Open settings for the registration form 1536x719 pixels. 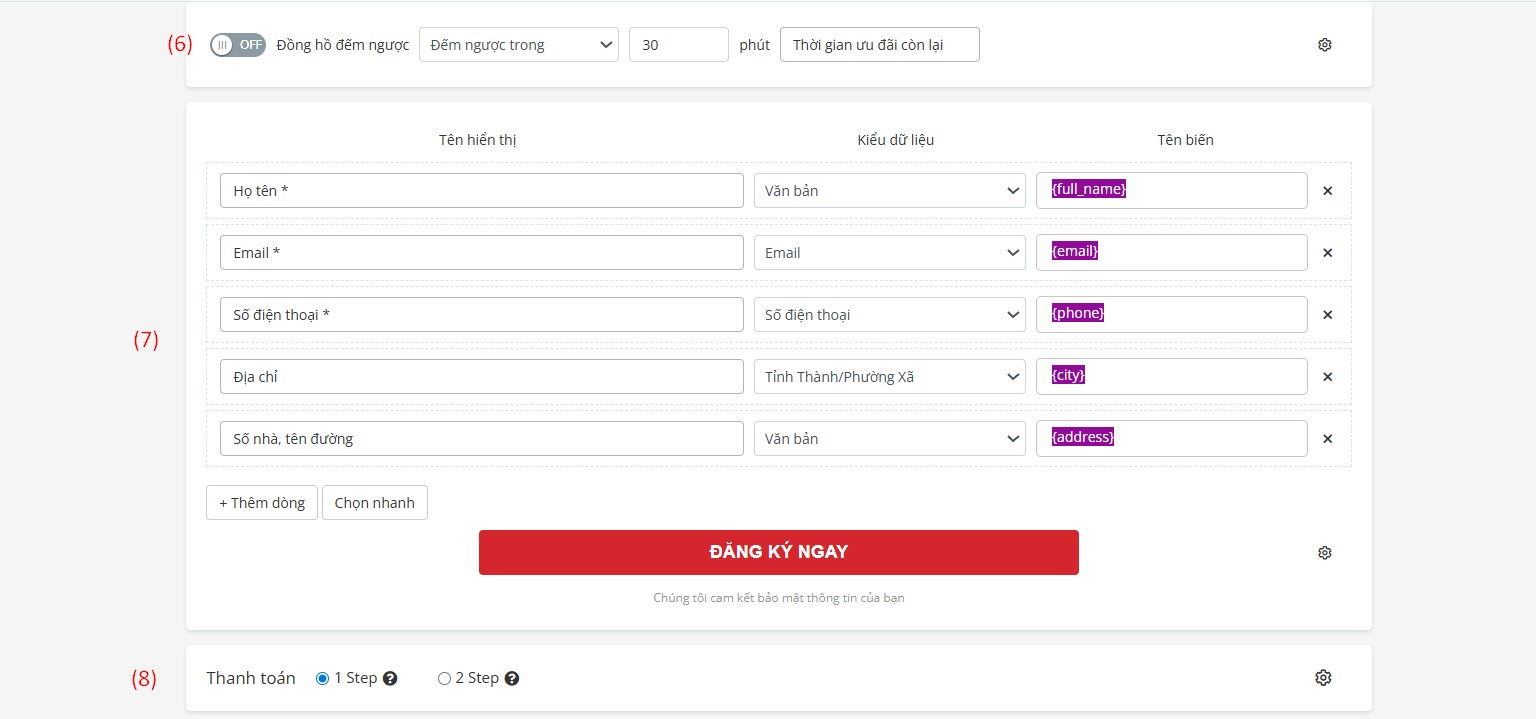(x=1324, y=552)
